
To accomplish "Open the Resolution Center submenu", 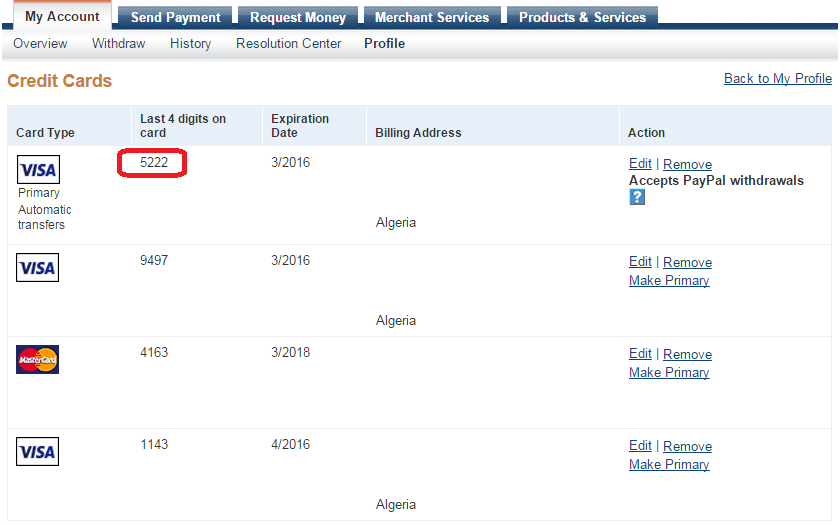I will click(x=288, y=43).
